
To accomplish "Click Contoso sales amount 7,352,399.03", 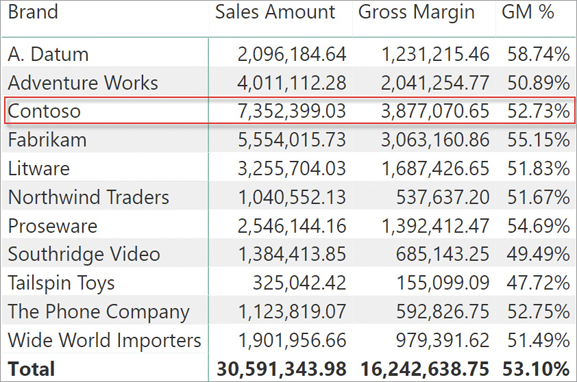I will 292,112.
